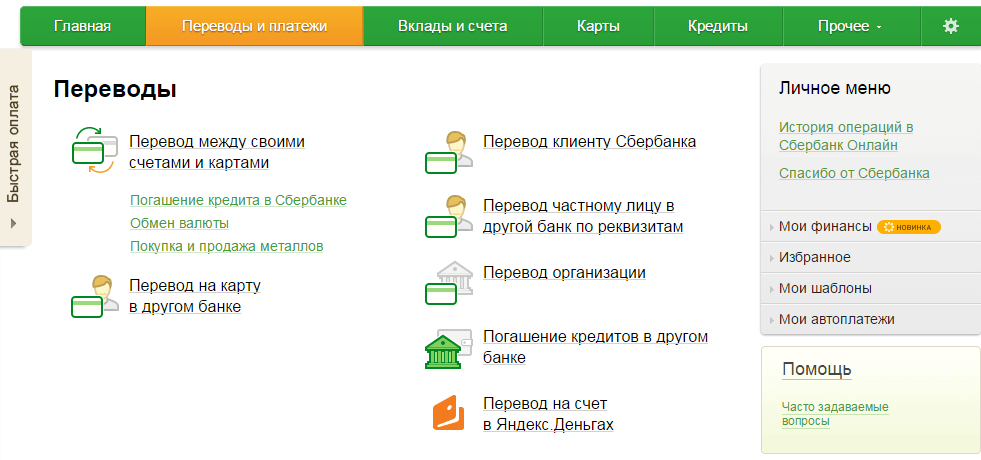Expand the Мои финансы section
This screenshot has height=460, width=981.
pos(870,227)
